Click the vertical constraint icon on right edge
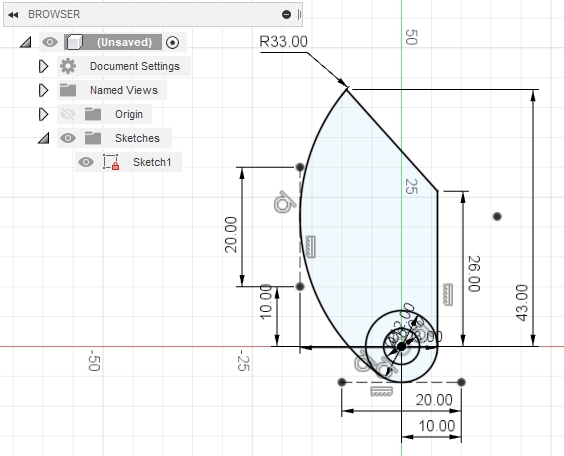The width and height of the screenshot is (564, 456). click(x=448, y=295)
